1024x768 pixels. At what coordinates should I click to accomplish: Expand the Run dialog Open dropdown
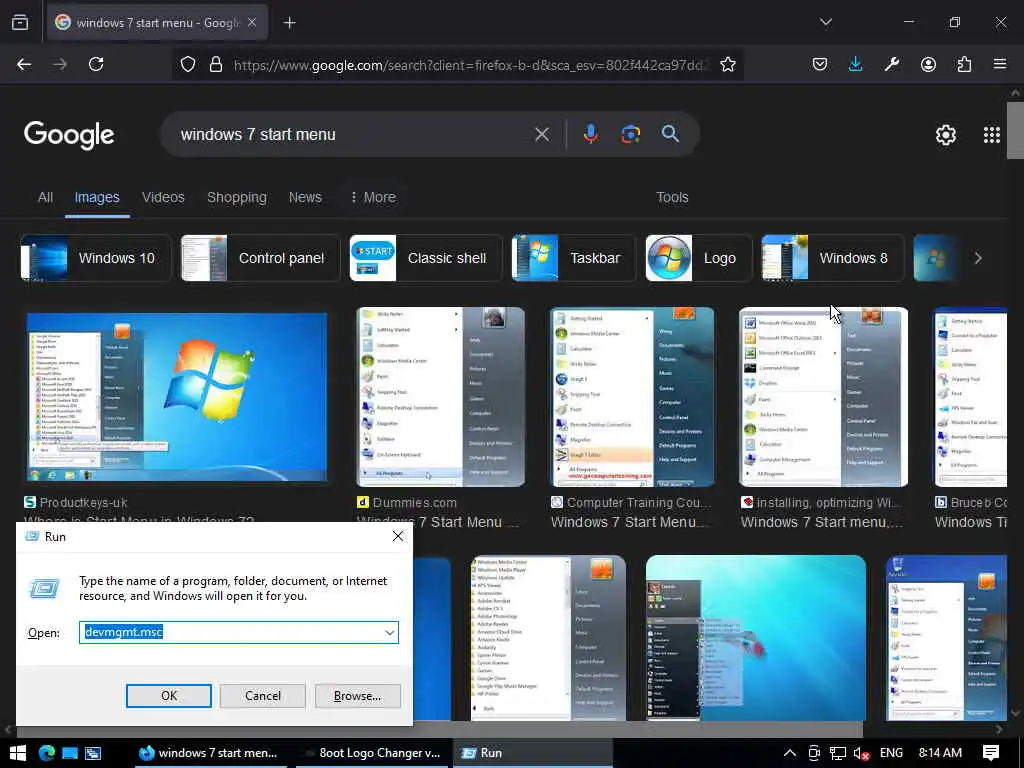click(389, 632)
